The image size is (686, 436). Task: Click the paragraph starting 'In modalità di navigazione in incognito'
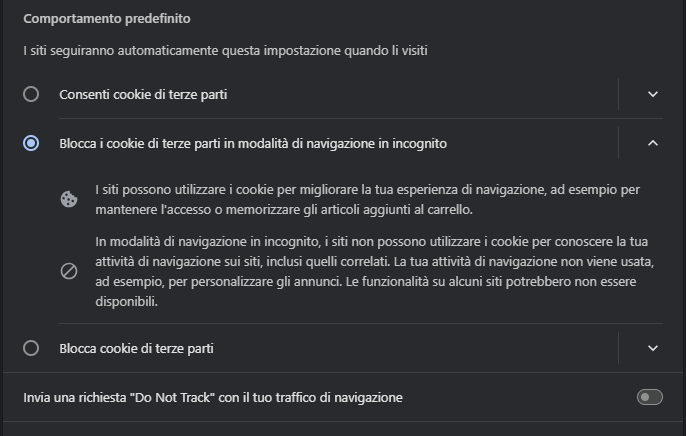point(374,271)
